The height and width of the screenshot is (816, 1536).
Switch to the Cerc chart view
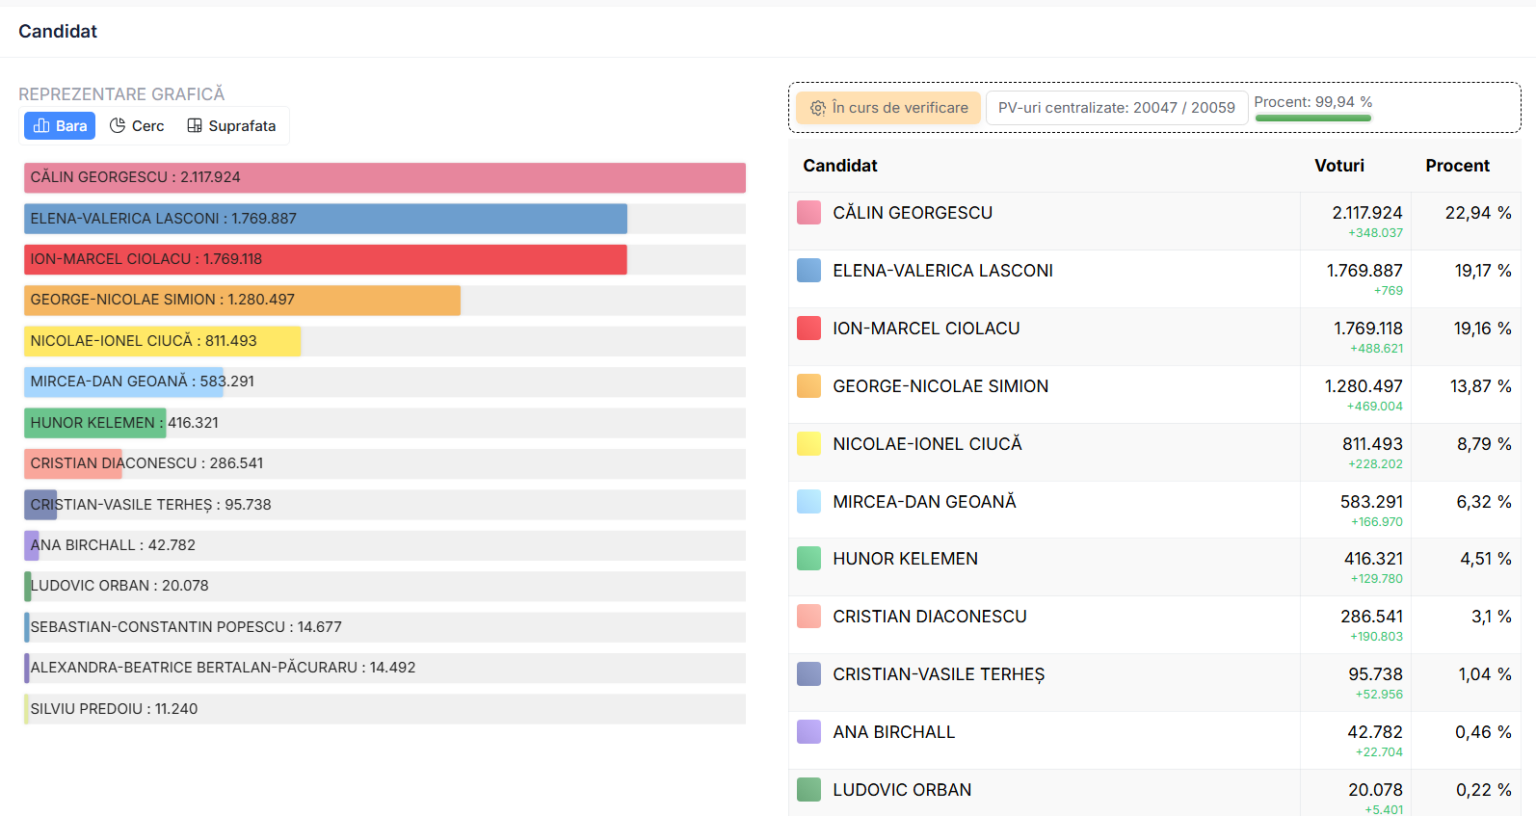(x=137, y=126)
